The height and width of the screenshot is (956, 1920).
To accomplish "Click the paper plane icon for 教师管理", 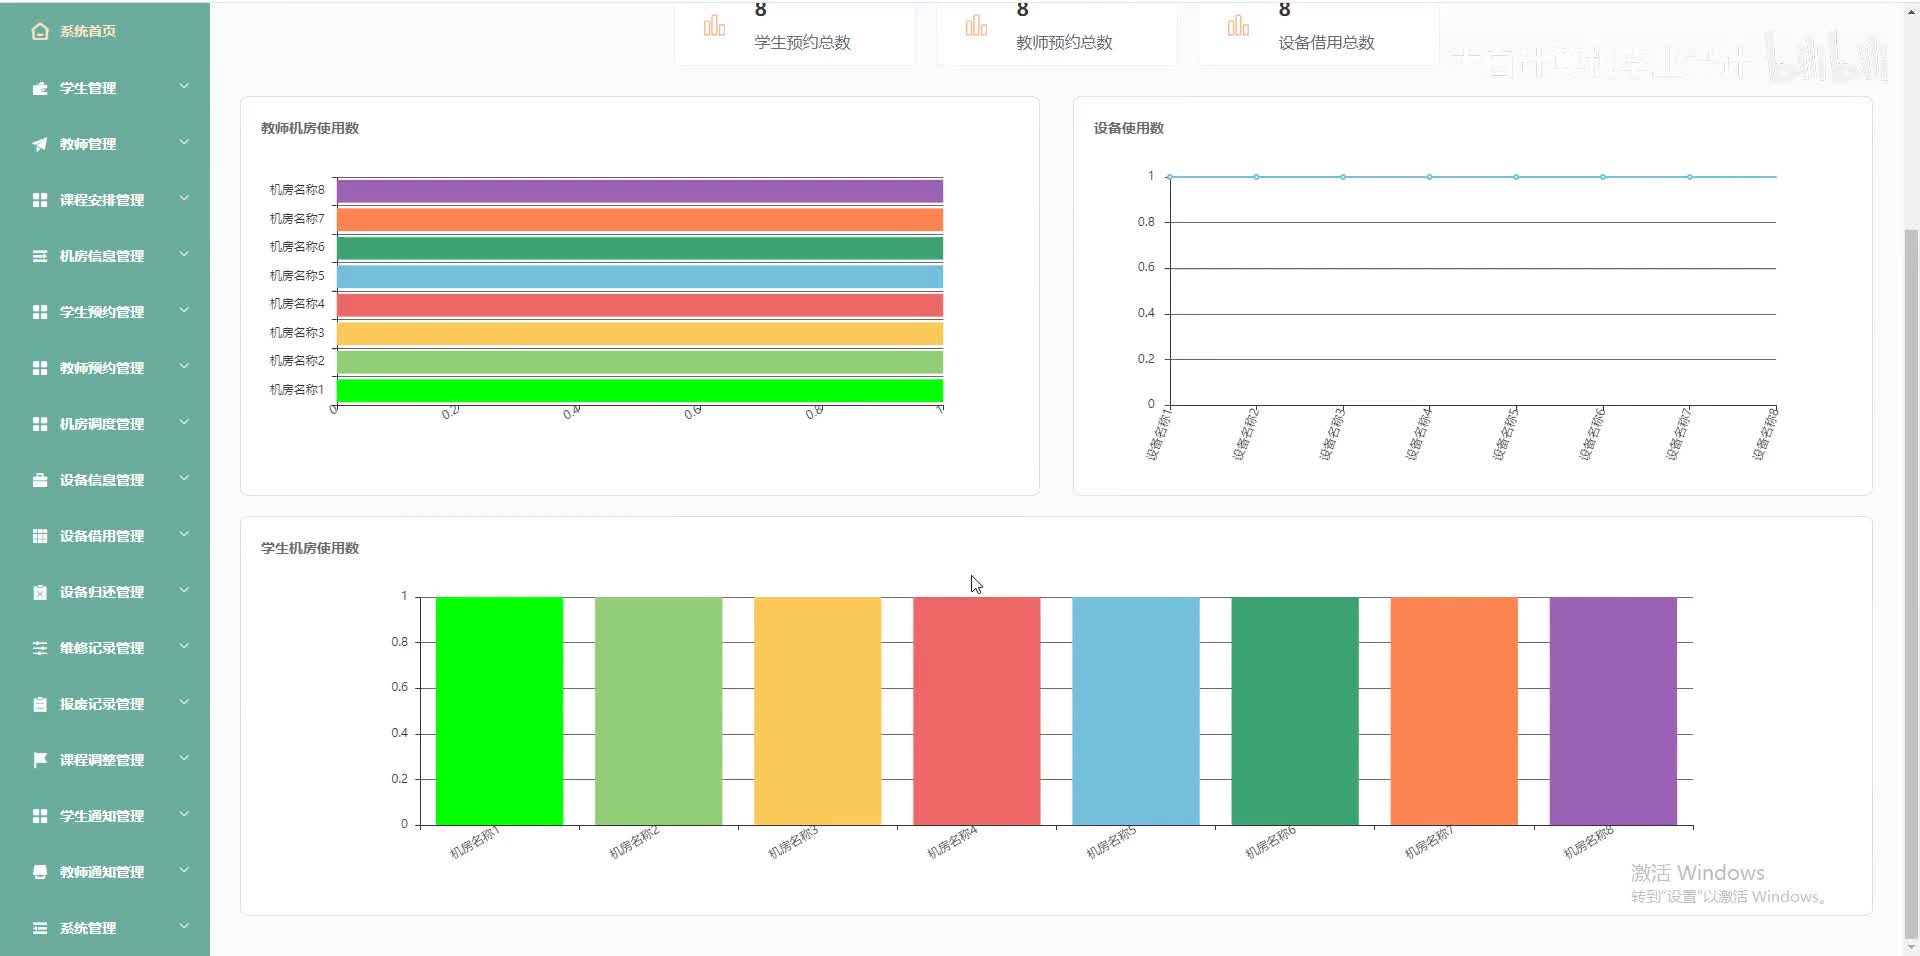I will coord(40,144).
